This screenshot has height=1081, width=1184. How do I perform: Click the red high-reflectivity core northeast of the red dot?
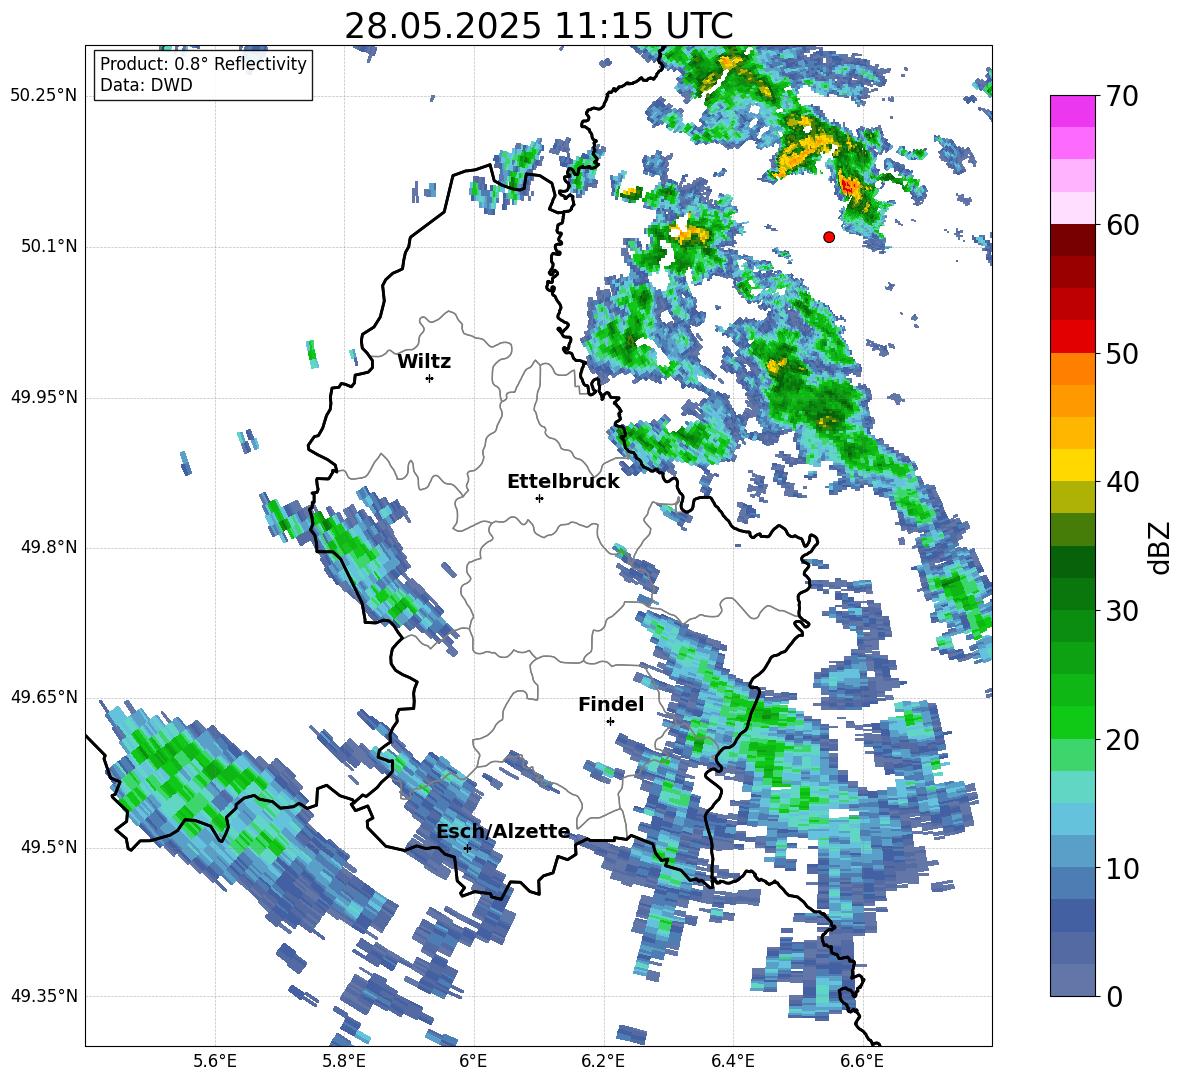pos(849,185)
